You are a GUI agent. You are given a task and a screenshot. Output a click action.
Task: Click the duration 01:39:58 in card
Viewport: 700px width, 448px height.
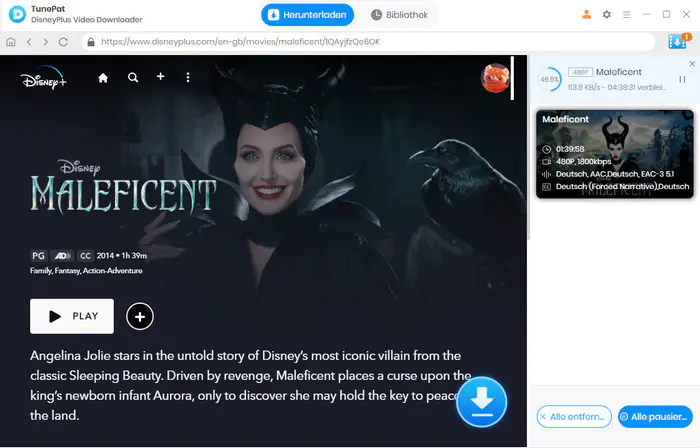click(570, 149)
